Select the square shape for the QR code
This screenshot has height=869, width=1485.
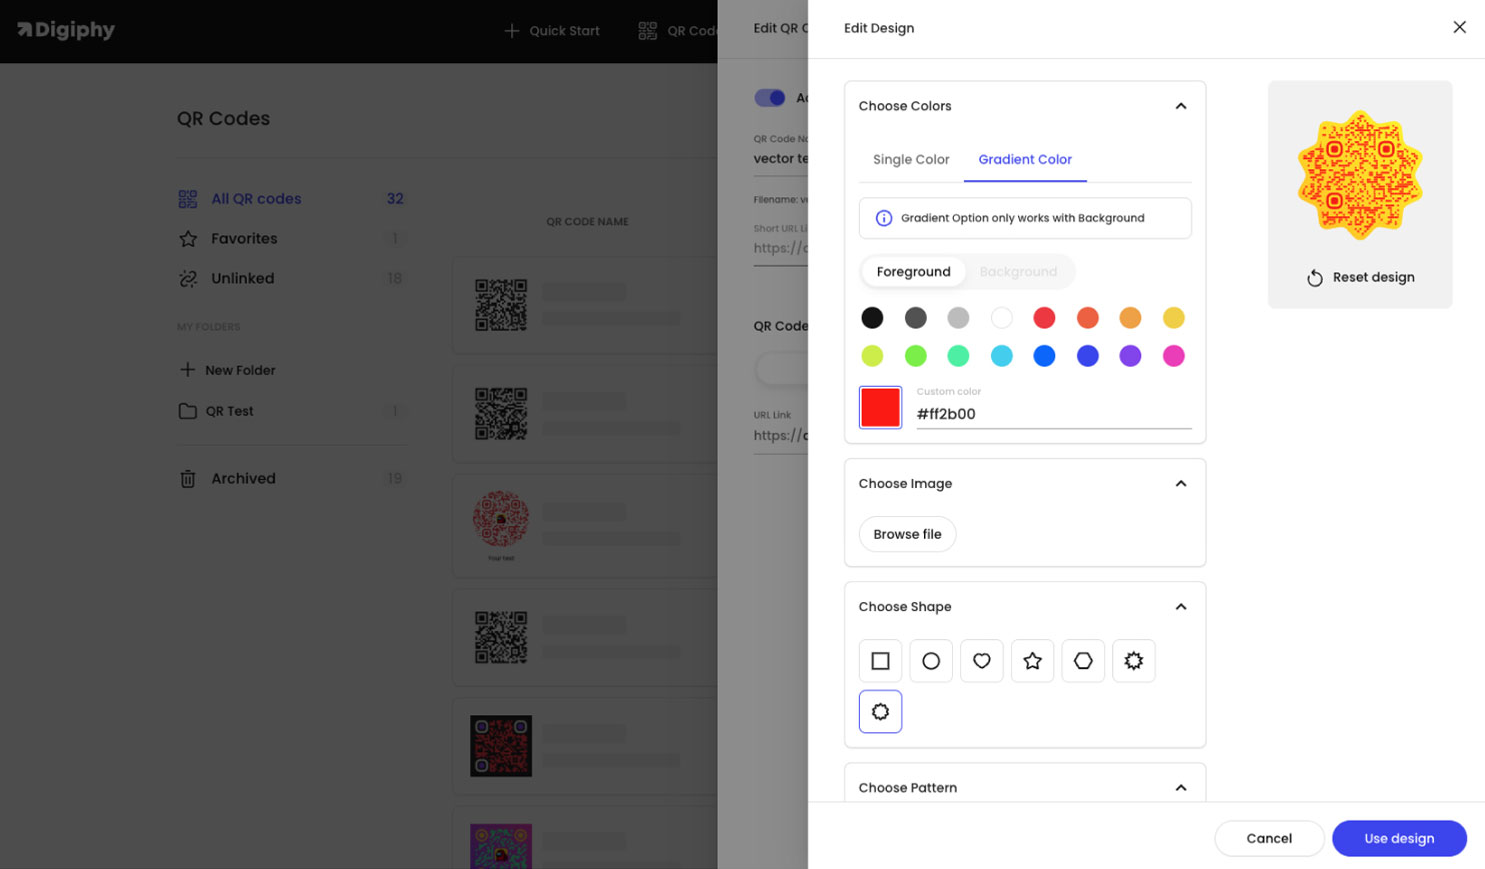[880, 660]
